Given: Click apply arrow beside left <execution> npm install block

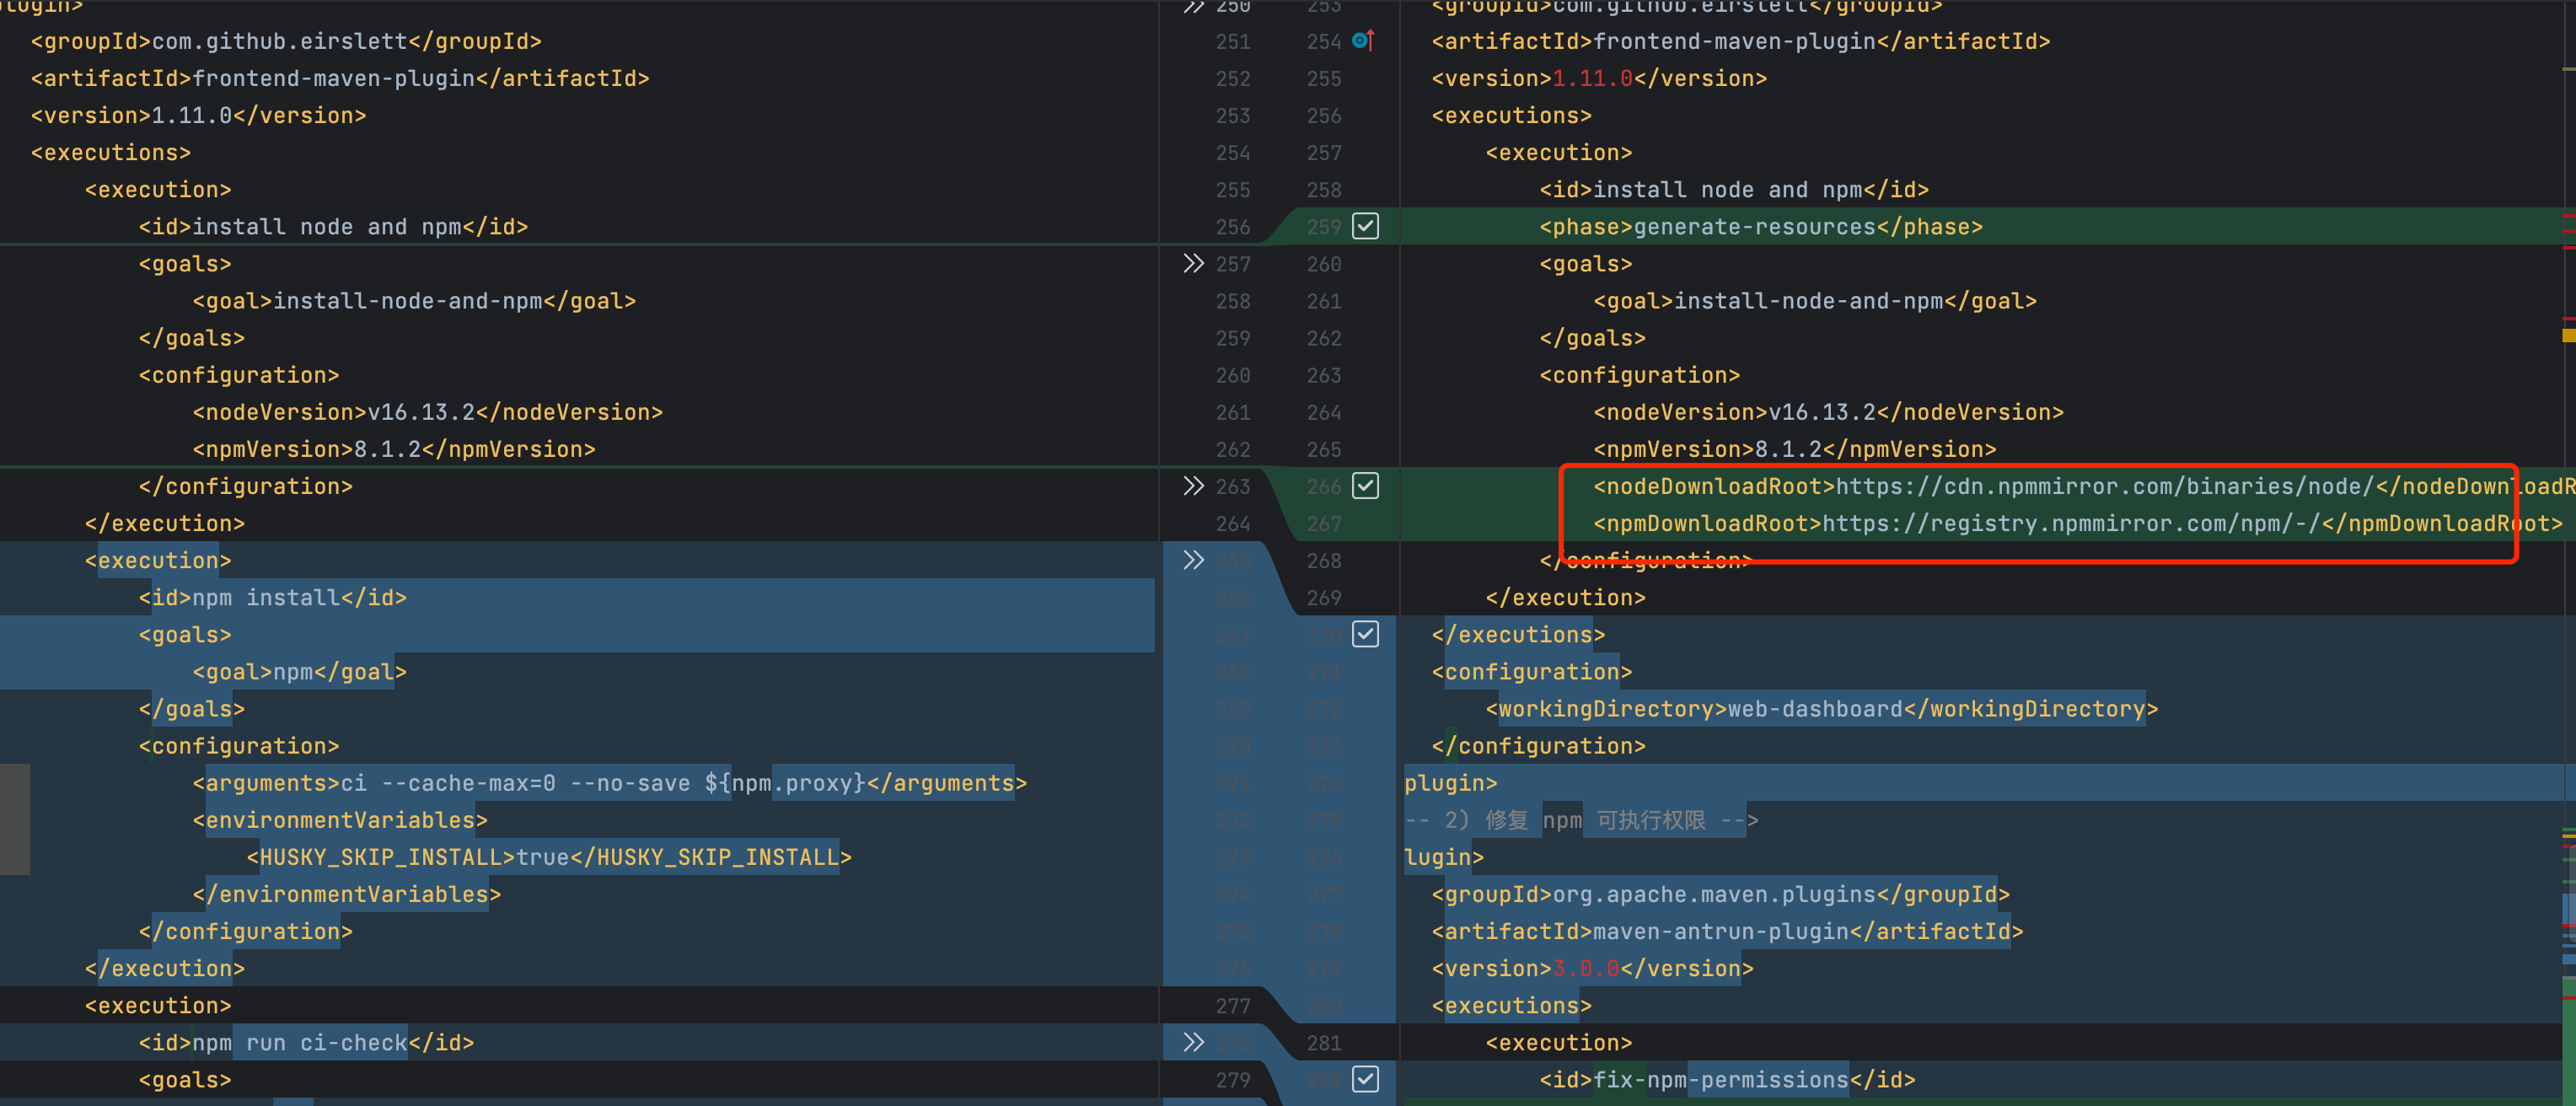Looking at the screenshot, I should point(1193,560).
